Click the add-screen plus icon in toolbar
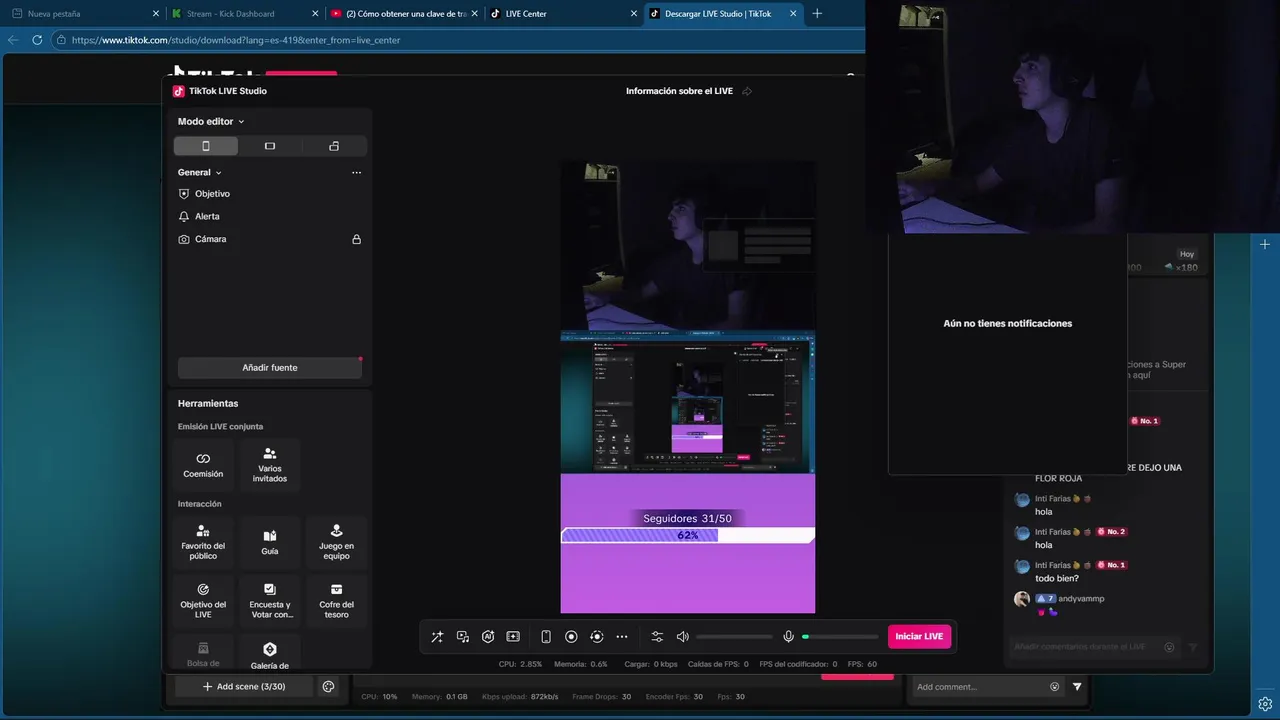This screenshot has height=720, width=1280. point(513,637)
